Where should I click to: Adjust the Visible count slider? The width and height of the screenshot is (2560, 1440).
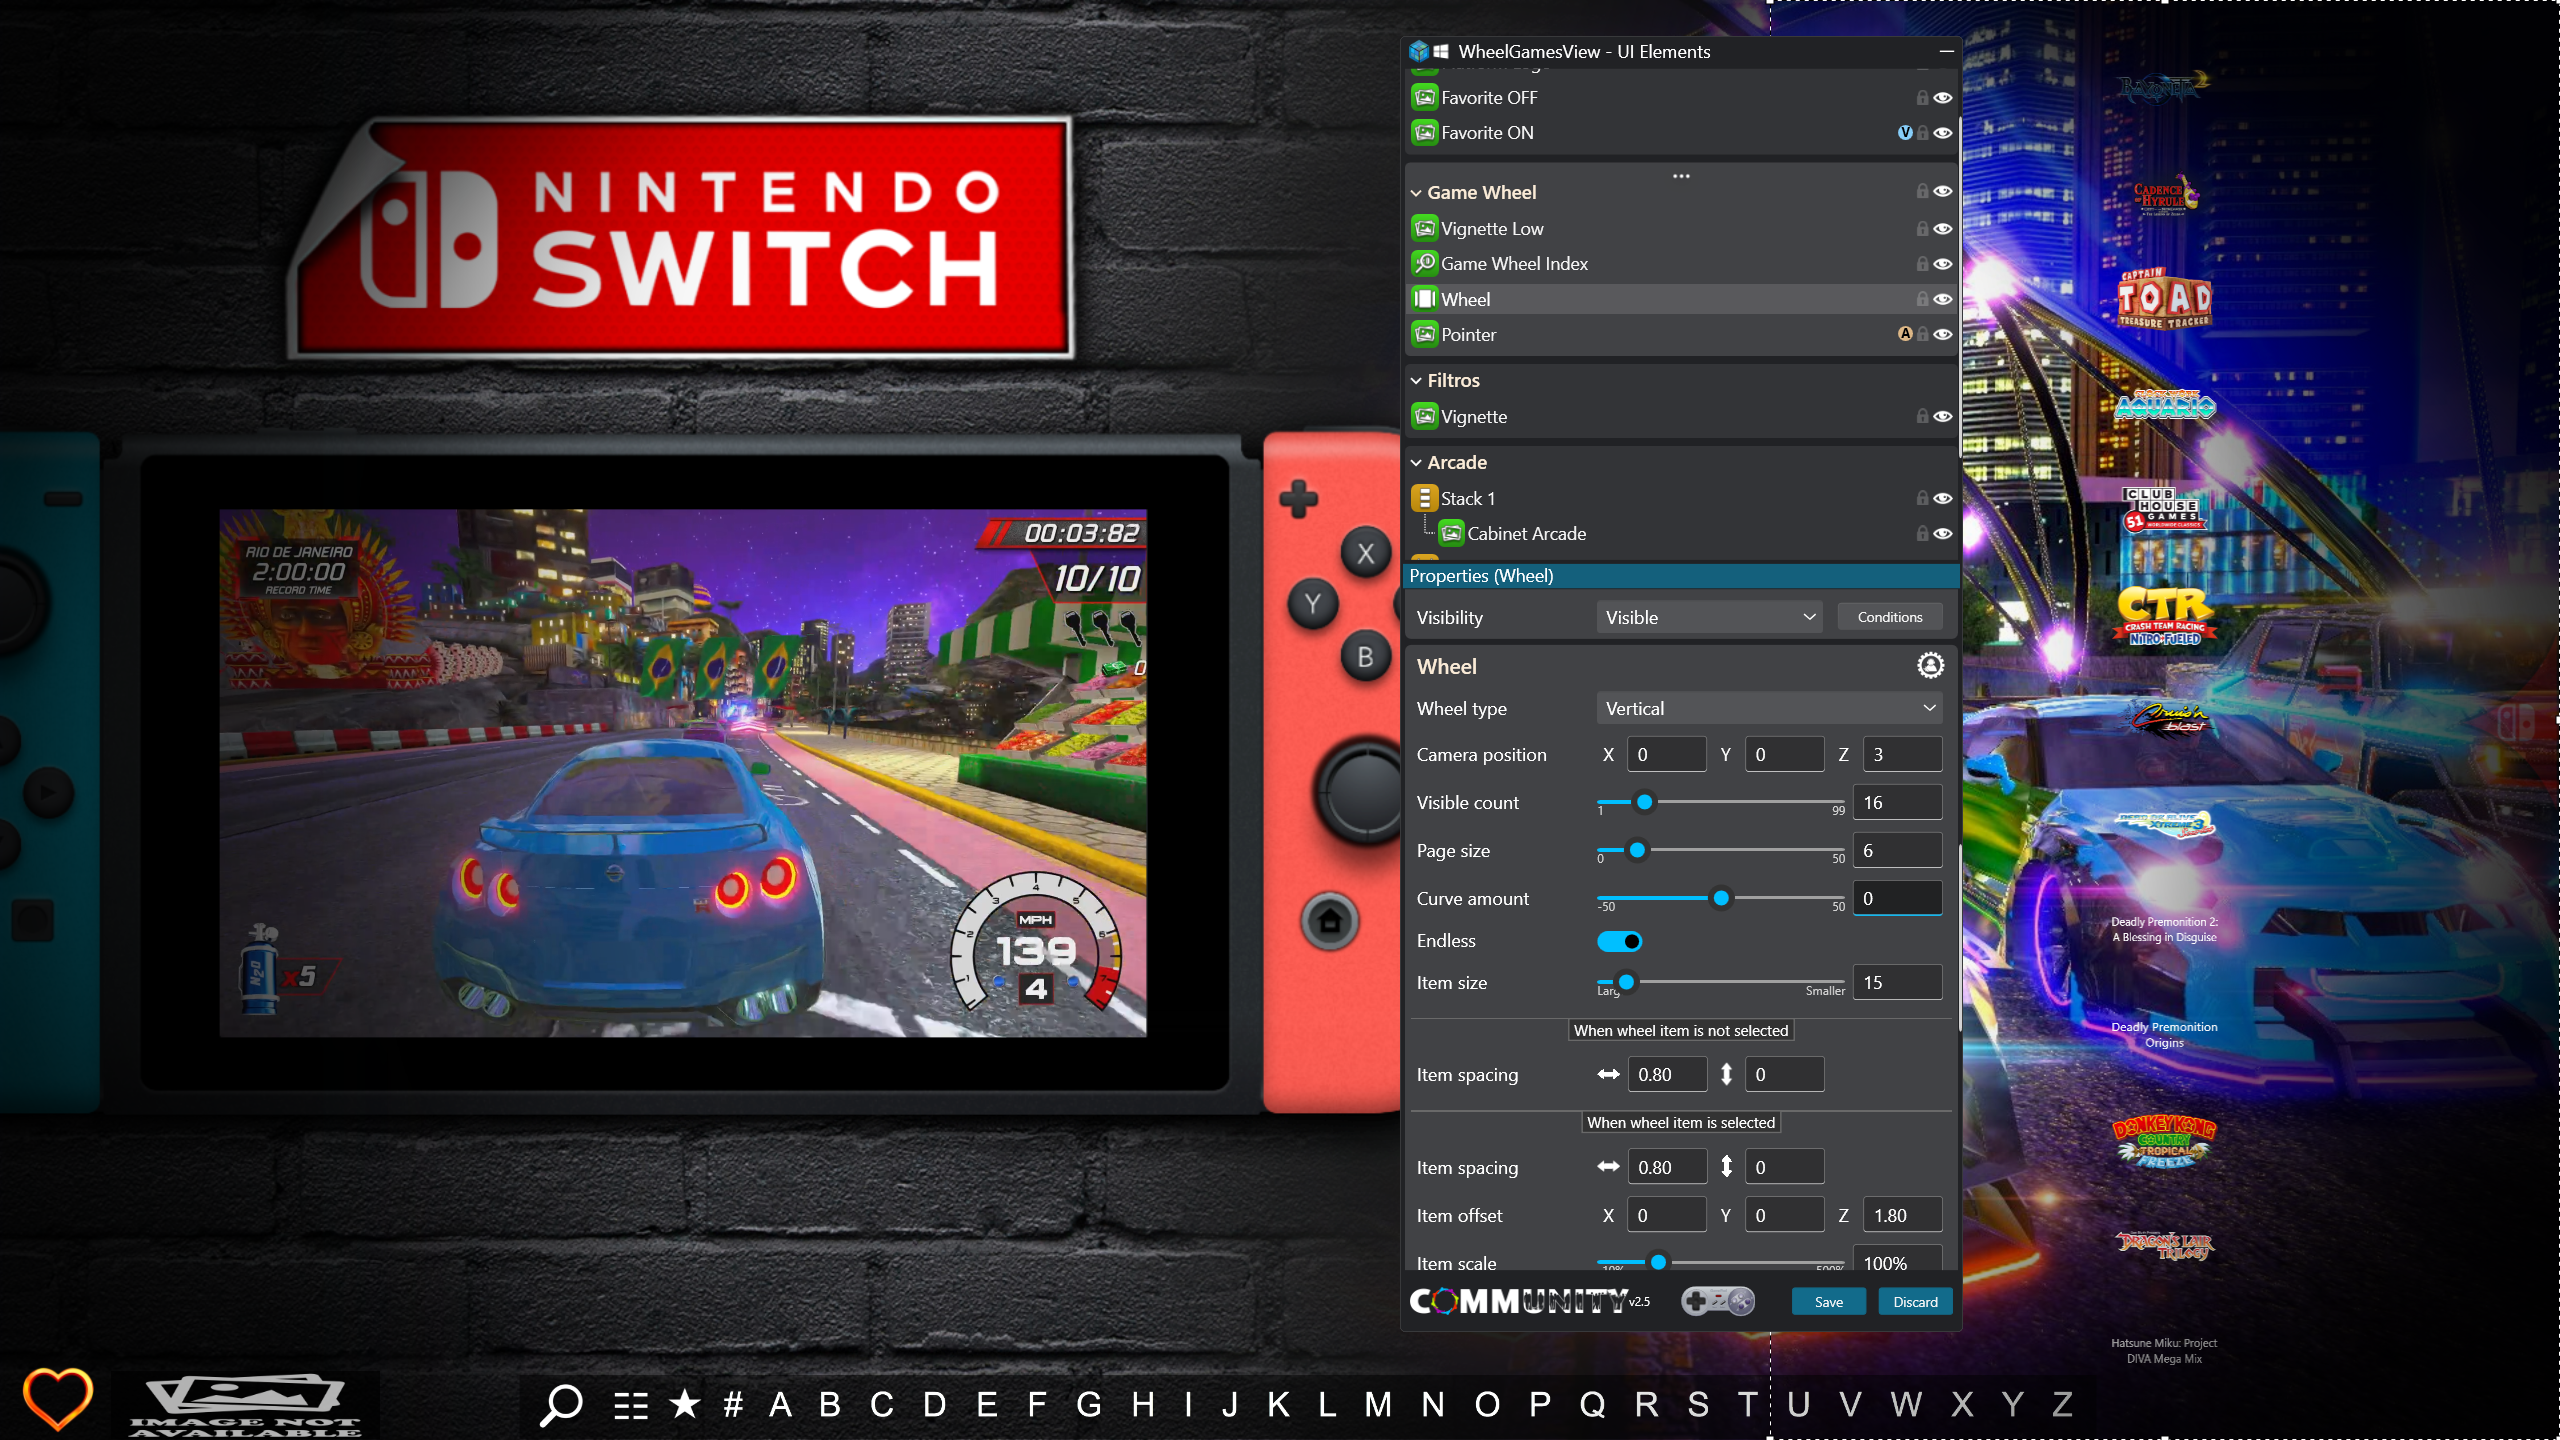1644,802
